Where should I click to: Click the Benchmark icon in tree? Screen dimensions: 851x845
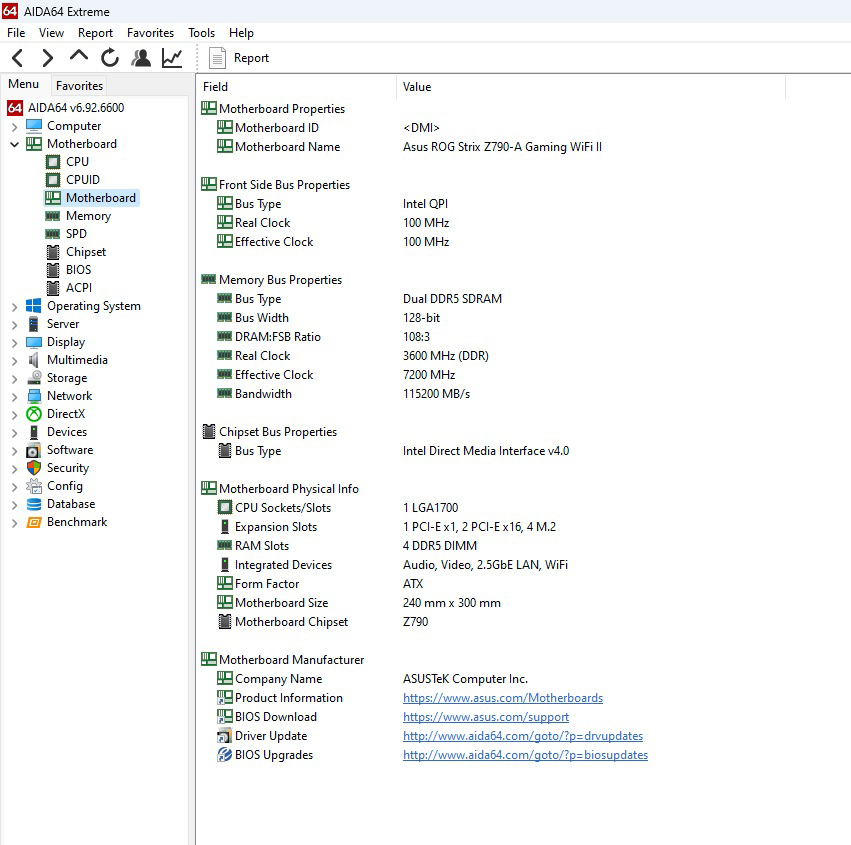tap(34, 522)
